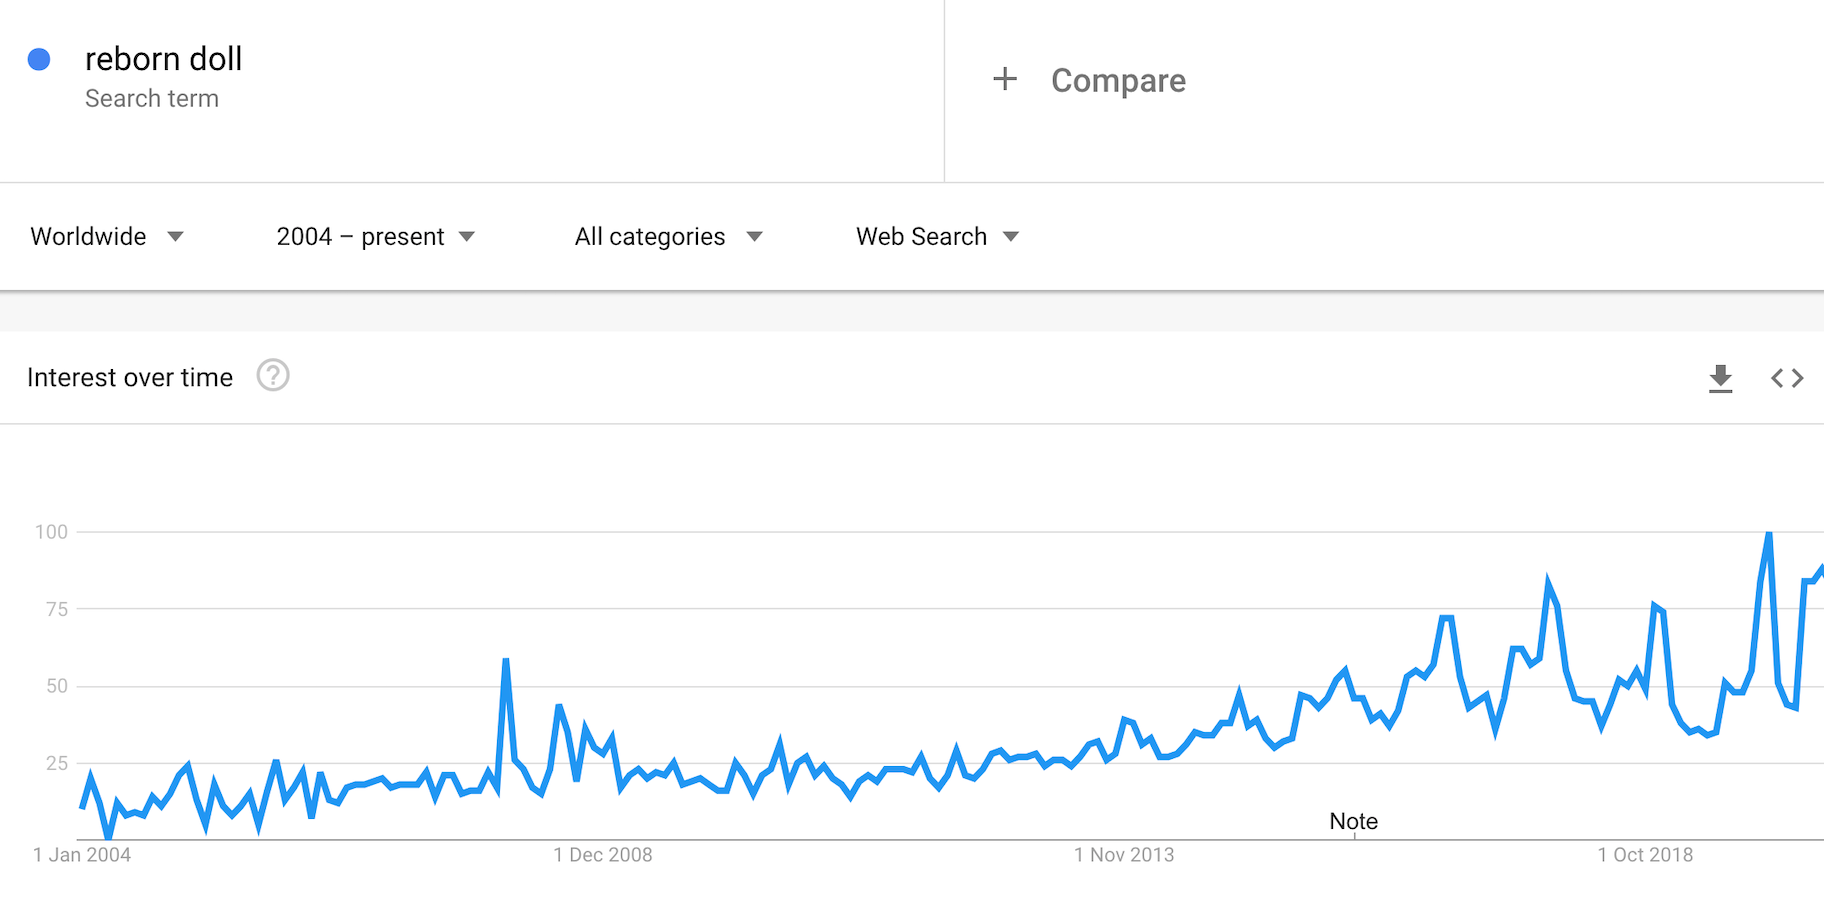The height and width of the screenshot is (904, 1824).
Task: Click the Search term subtitle text
Action: click(x=152, y=99)
